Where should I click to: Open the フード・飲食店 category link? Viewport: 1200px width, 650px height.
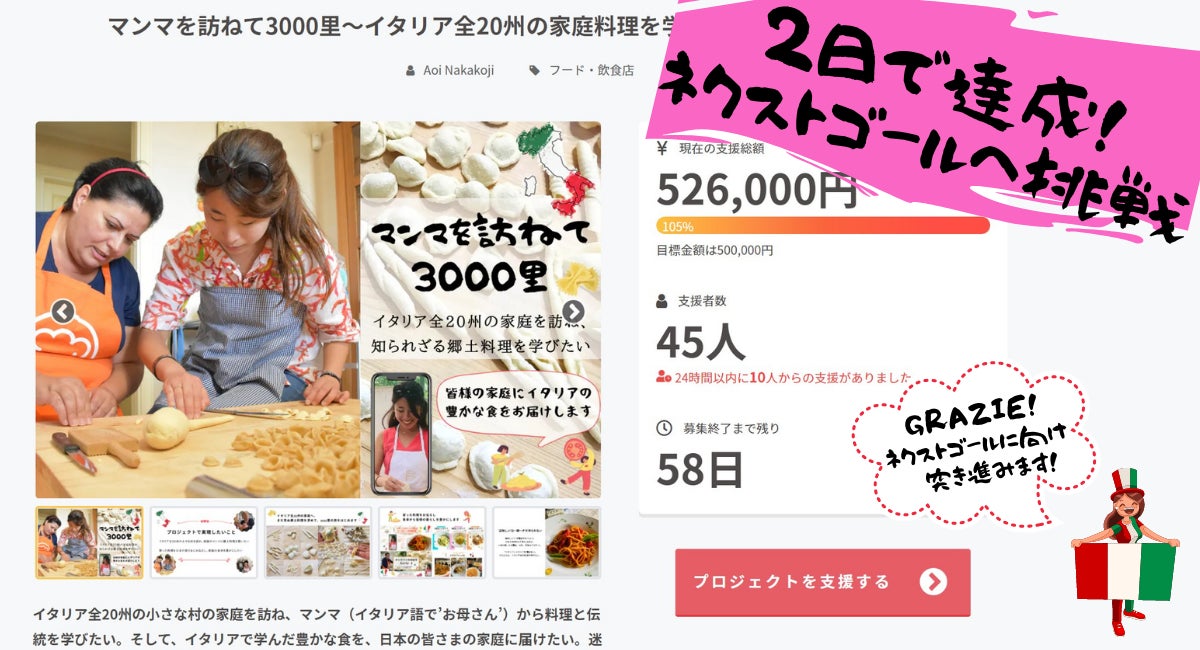click(592, 70)
